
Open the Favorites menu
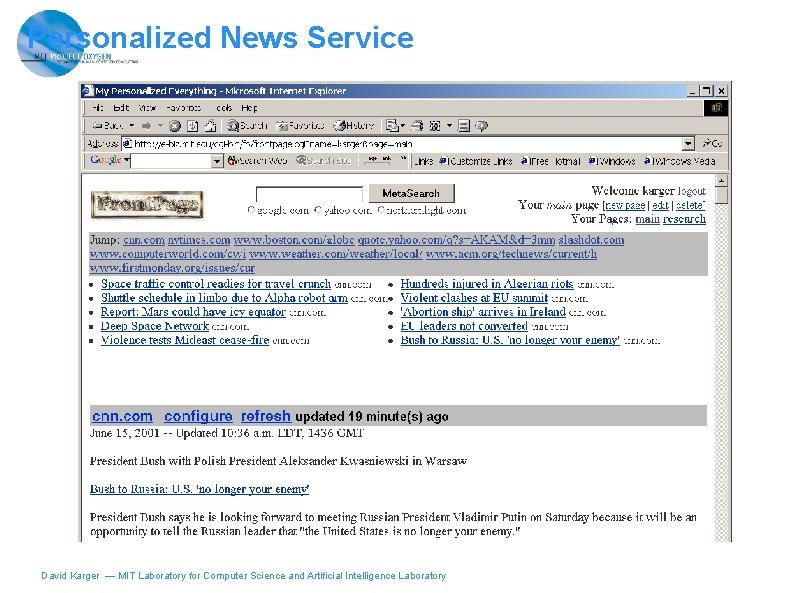(183, 107)
